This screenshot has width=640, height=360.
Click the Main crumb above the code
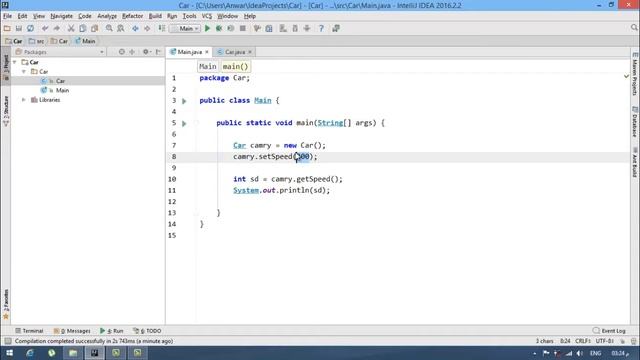pos(208,66)
